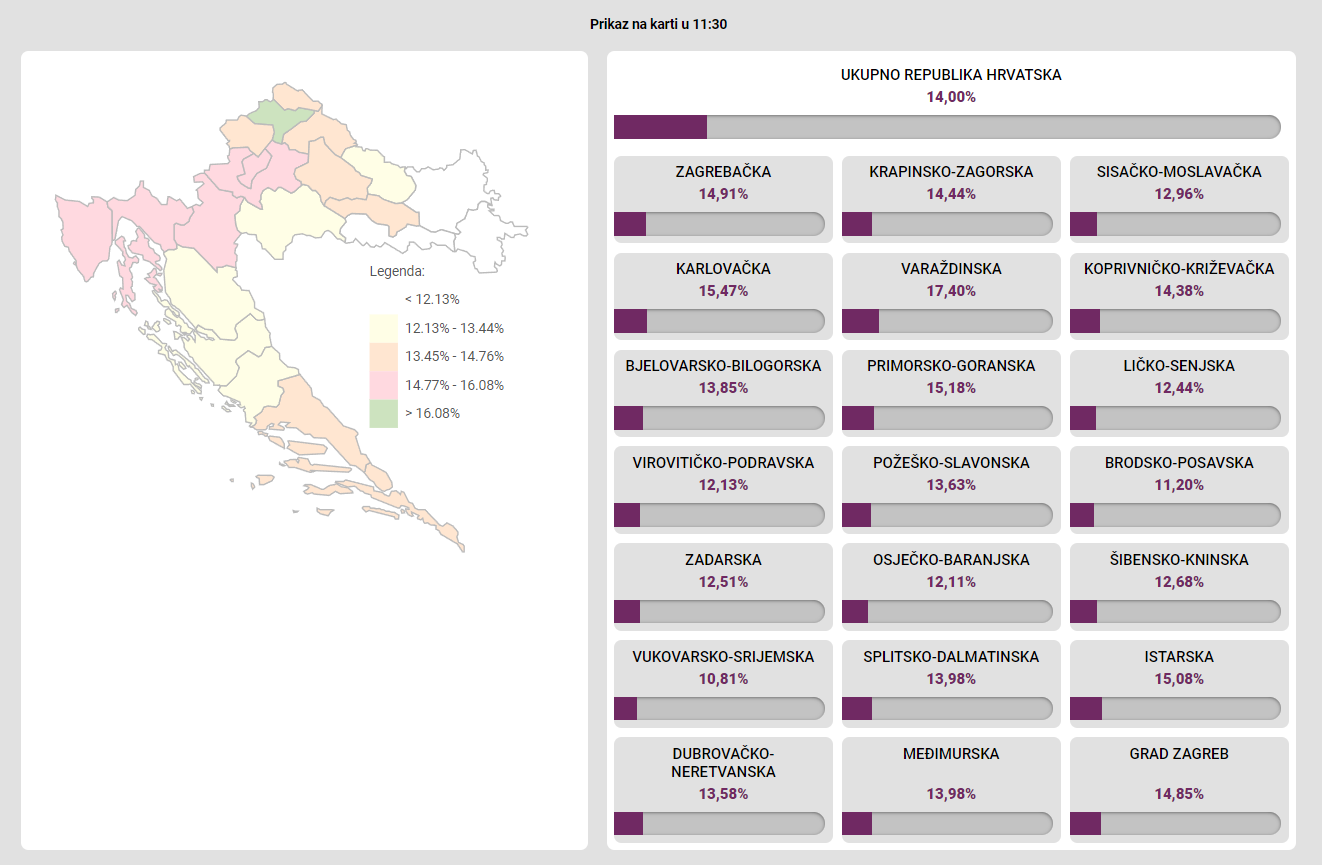Viewport: 1322px width, 865px height.
Task: Click the Primorsko-Goranska 15,18% card
Action: click(x=951, y=393)
